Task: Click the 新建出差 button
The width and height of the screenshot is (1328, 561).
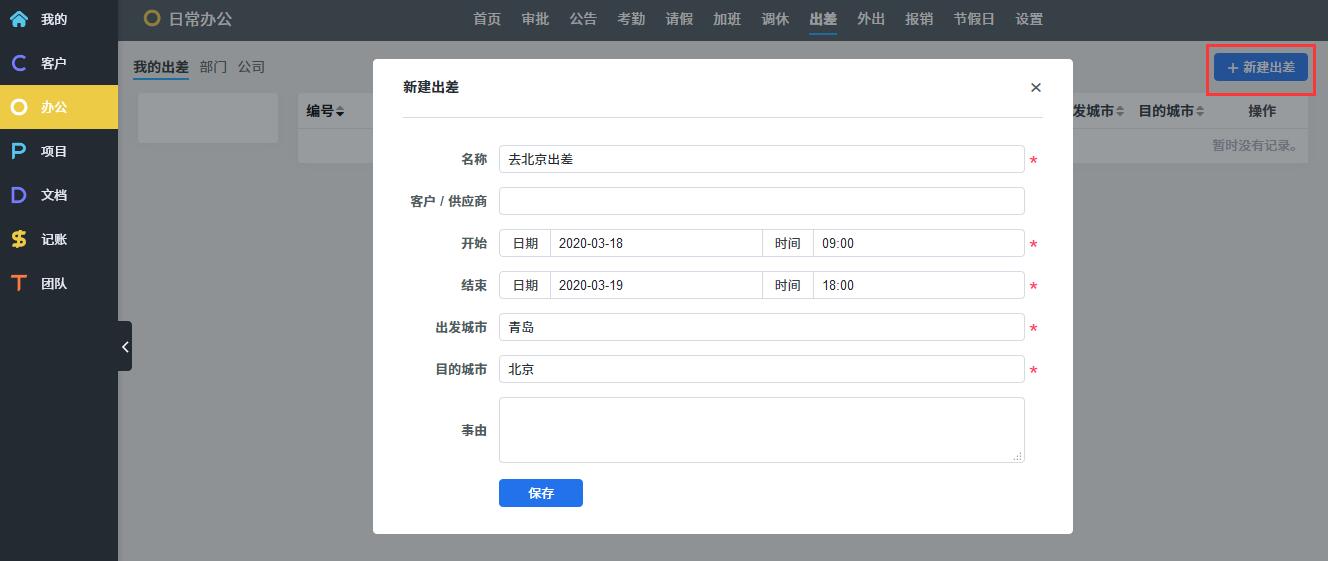Action: coord(1260,67)
